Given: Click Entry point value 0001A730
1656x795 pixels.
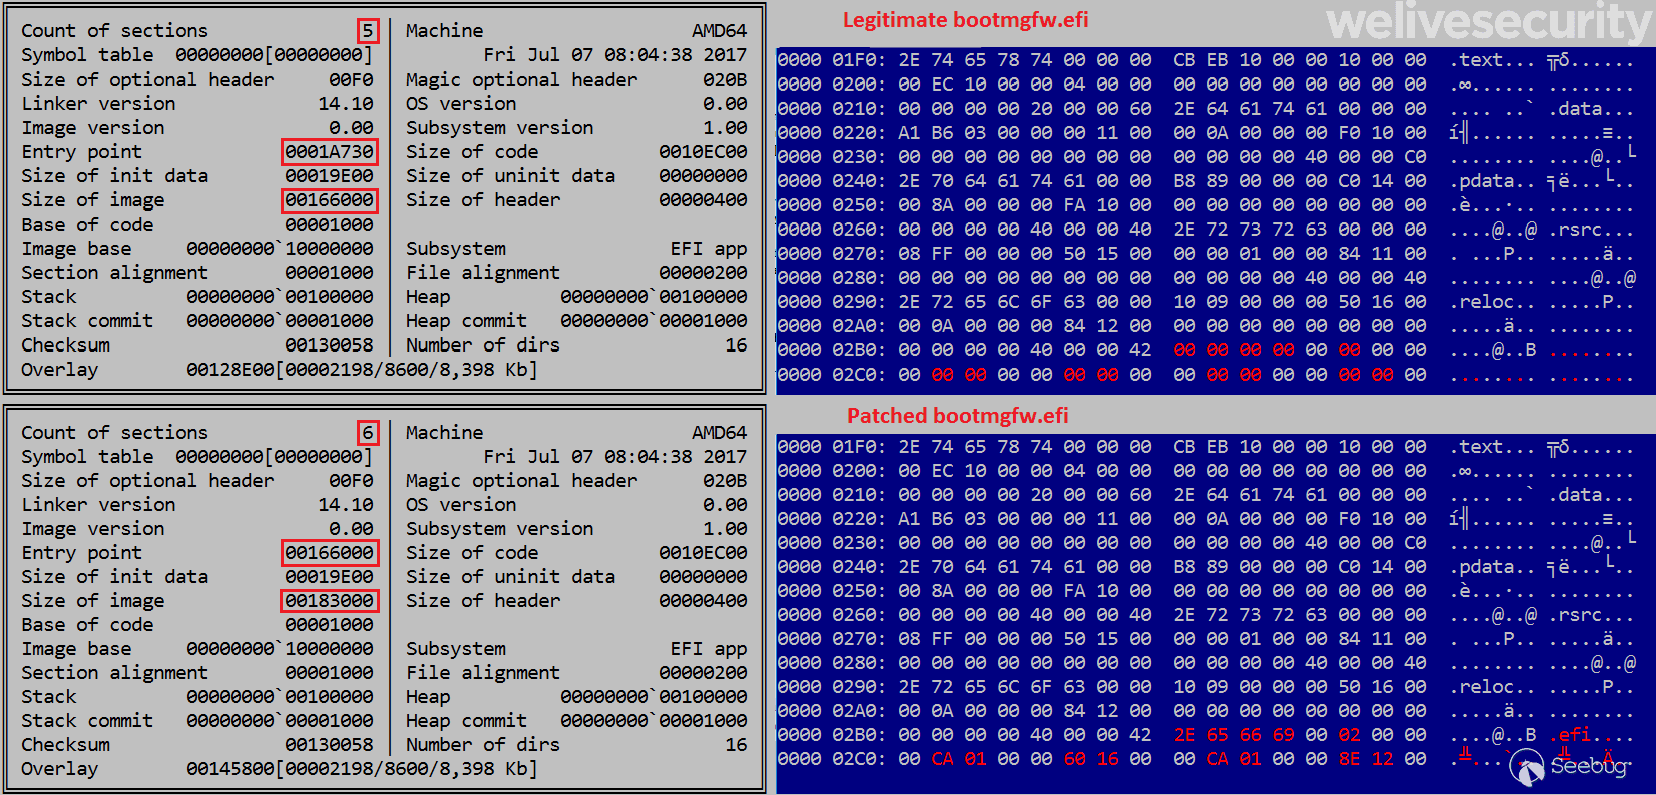Looking at the screenshot, I should (x=329, y=152).
